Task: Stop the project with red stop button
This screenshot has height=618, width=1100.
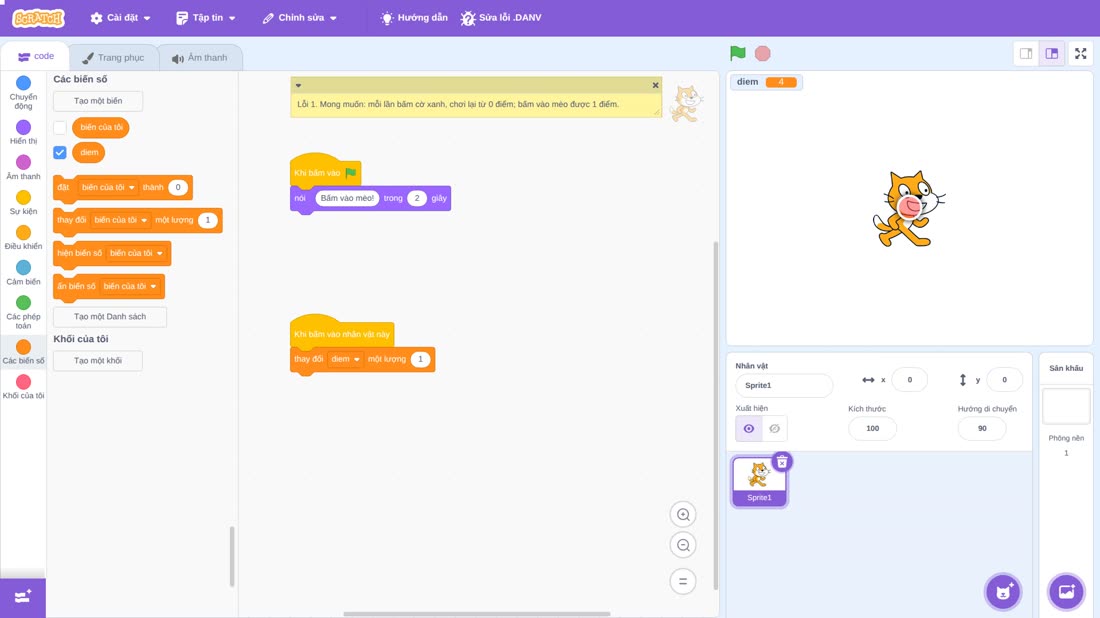Action: click(763, 53)
